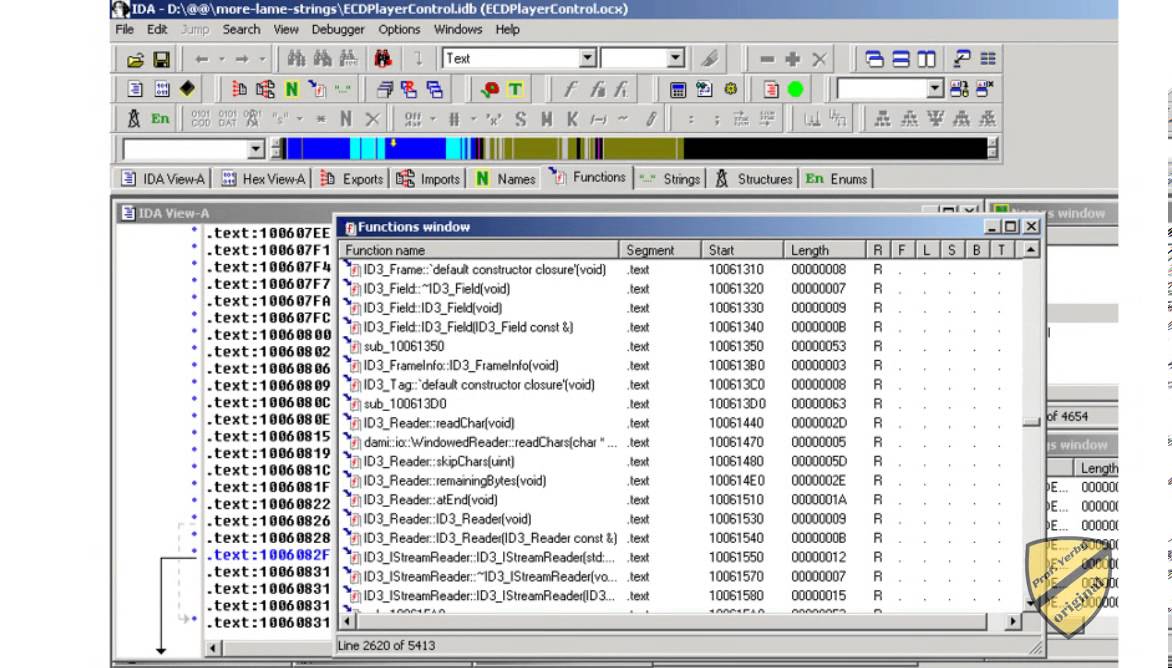Viewport: 1172px width, 668px height.
Task: Click the forward arrow navigation icon
Action: coord(242,58)
